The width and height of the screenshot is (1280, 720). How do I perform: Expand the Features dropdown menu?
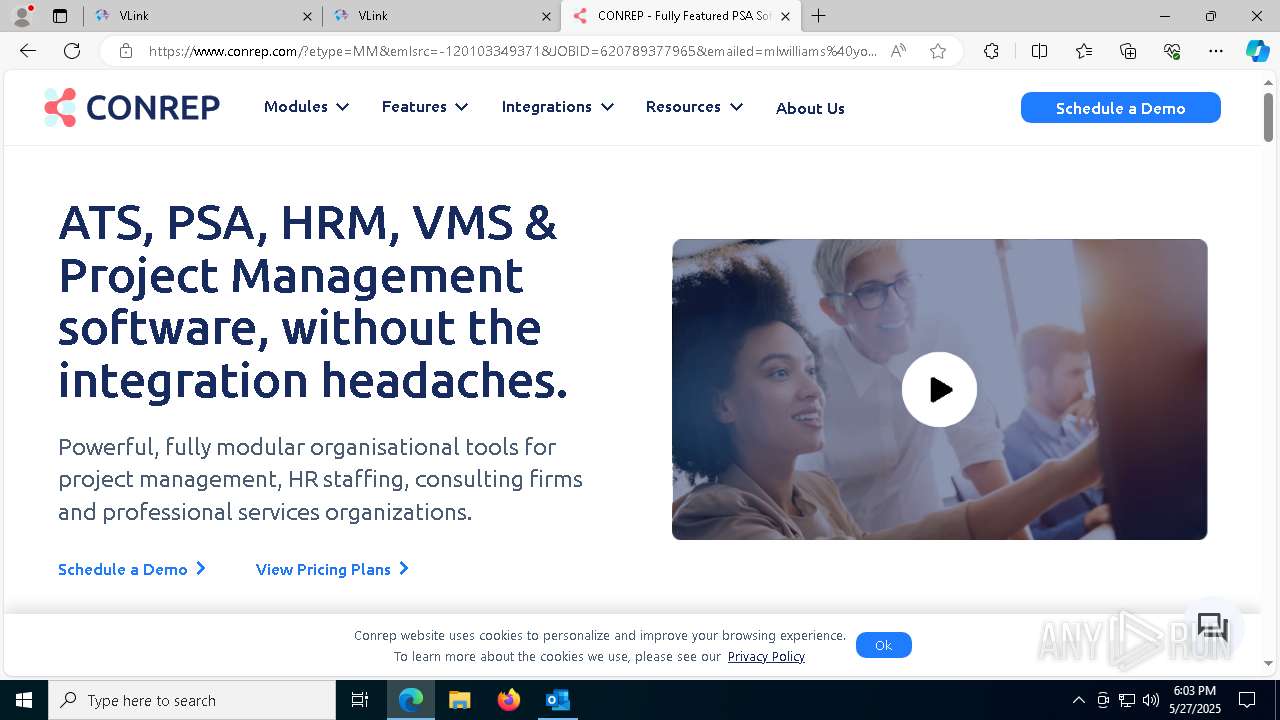click(425, 107)
